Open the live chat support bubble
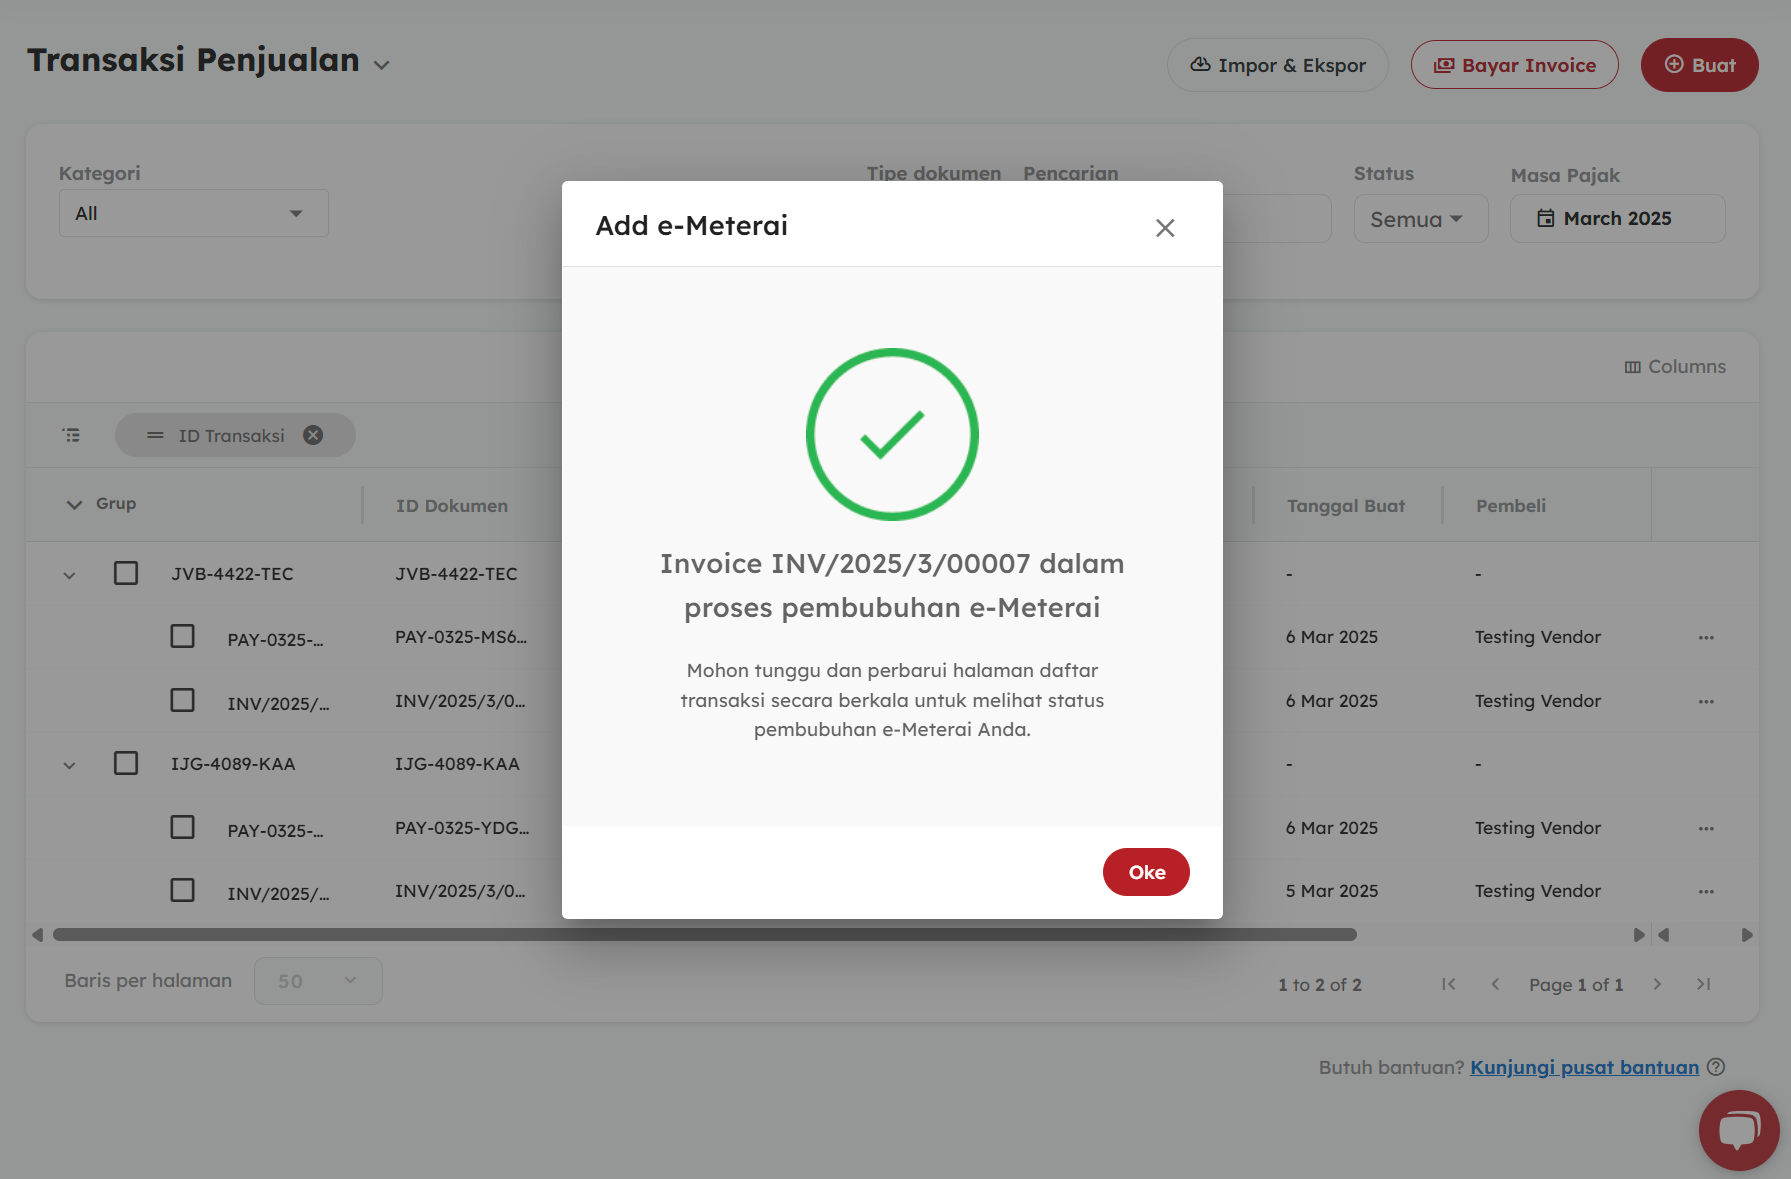This screenshot has height=1179, width=1791. tap(1738, 1130)
